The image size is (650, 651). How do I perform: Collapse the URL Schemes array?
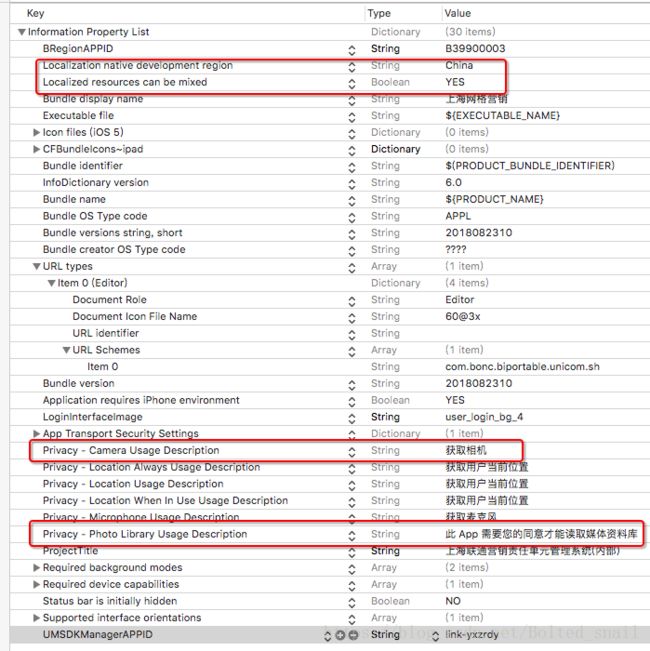click(x=66, y=350)
